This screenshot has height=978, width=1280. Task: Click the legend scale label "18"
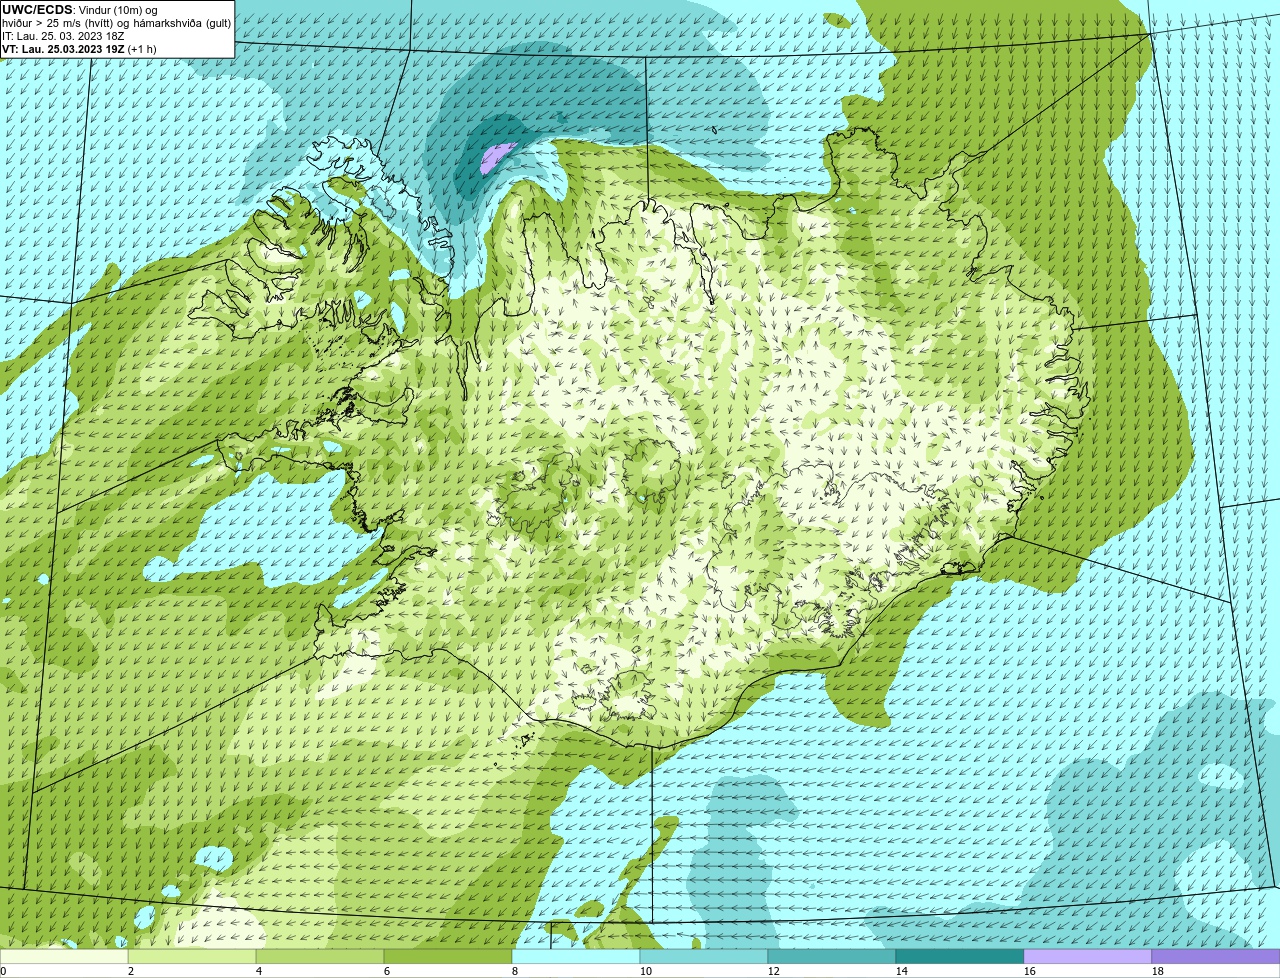click(x=1157, y=971)
